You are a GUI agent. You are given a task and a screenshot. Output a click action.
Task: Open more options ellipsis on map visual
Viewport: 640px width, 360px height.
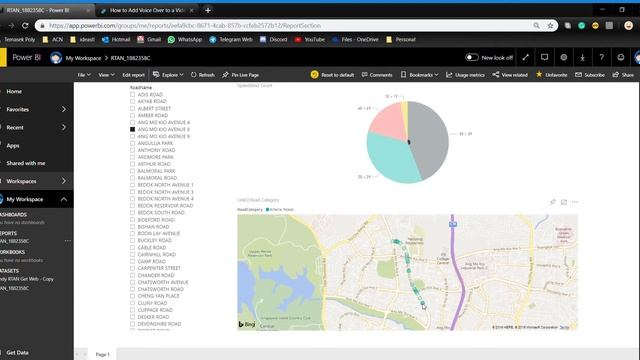(x=575, y=202)
